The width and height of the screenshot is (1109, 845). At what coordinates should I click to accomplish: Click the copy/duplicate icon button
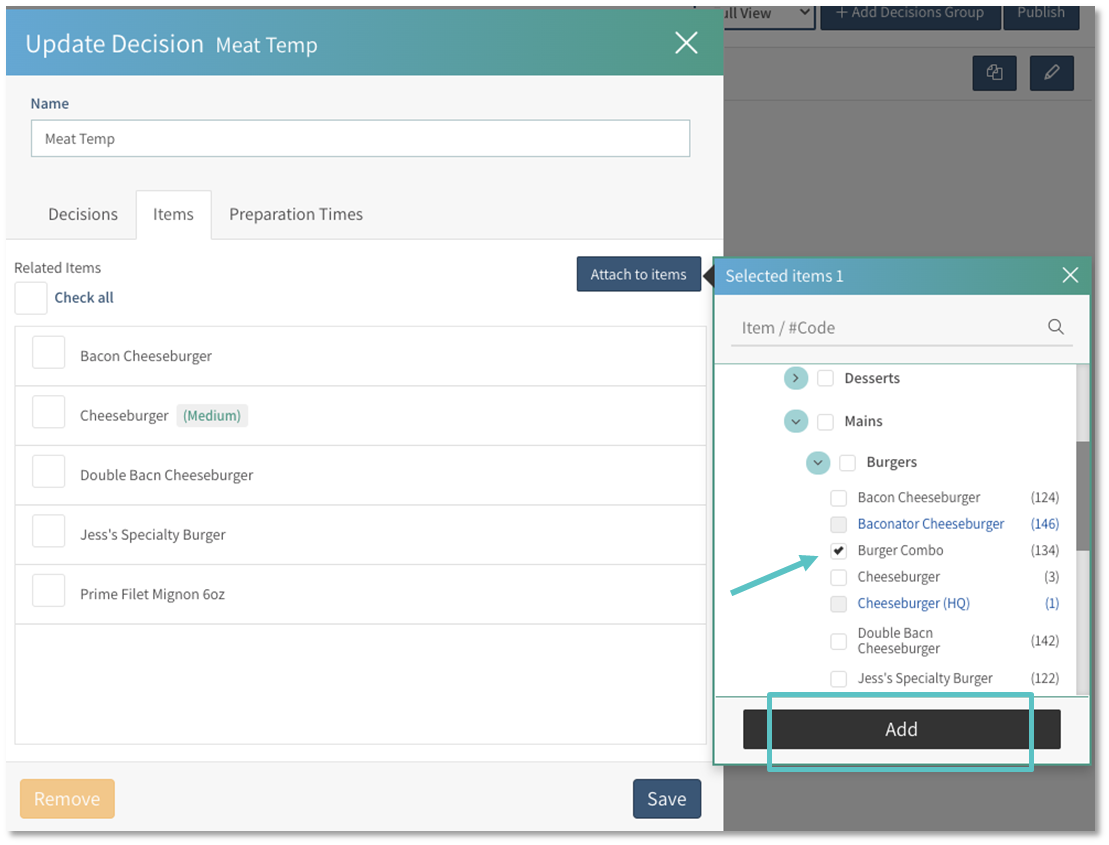pos(994,73)
